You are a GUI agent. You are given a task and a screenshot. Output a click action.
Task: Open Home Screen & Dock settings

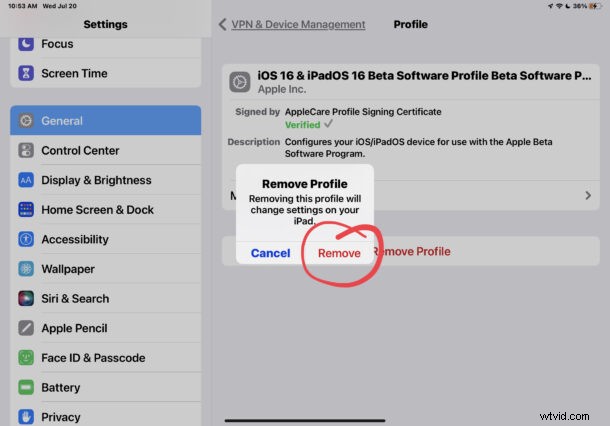tap(106, 210)
